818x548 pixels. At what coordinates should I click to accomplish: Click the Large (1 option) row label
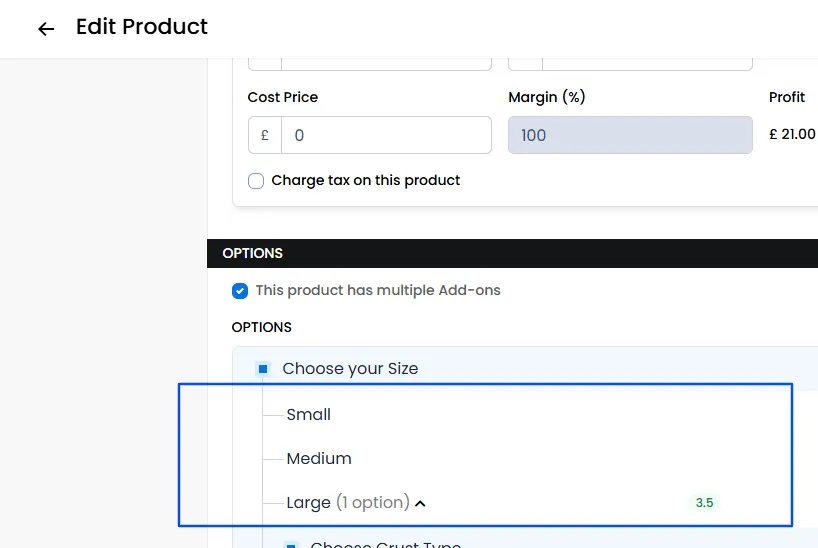pyautogui.click(x=348, y=502)
